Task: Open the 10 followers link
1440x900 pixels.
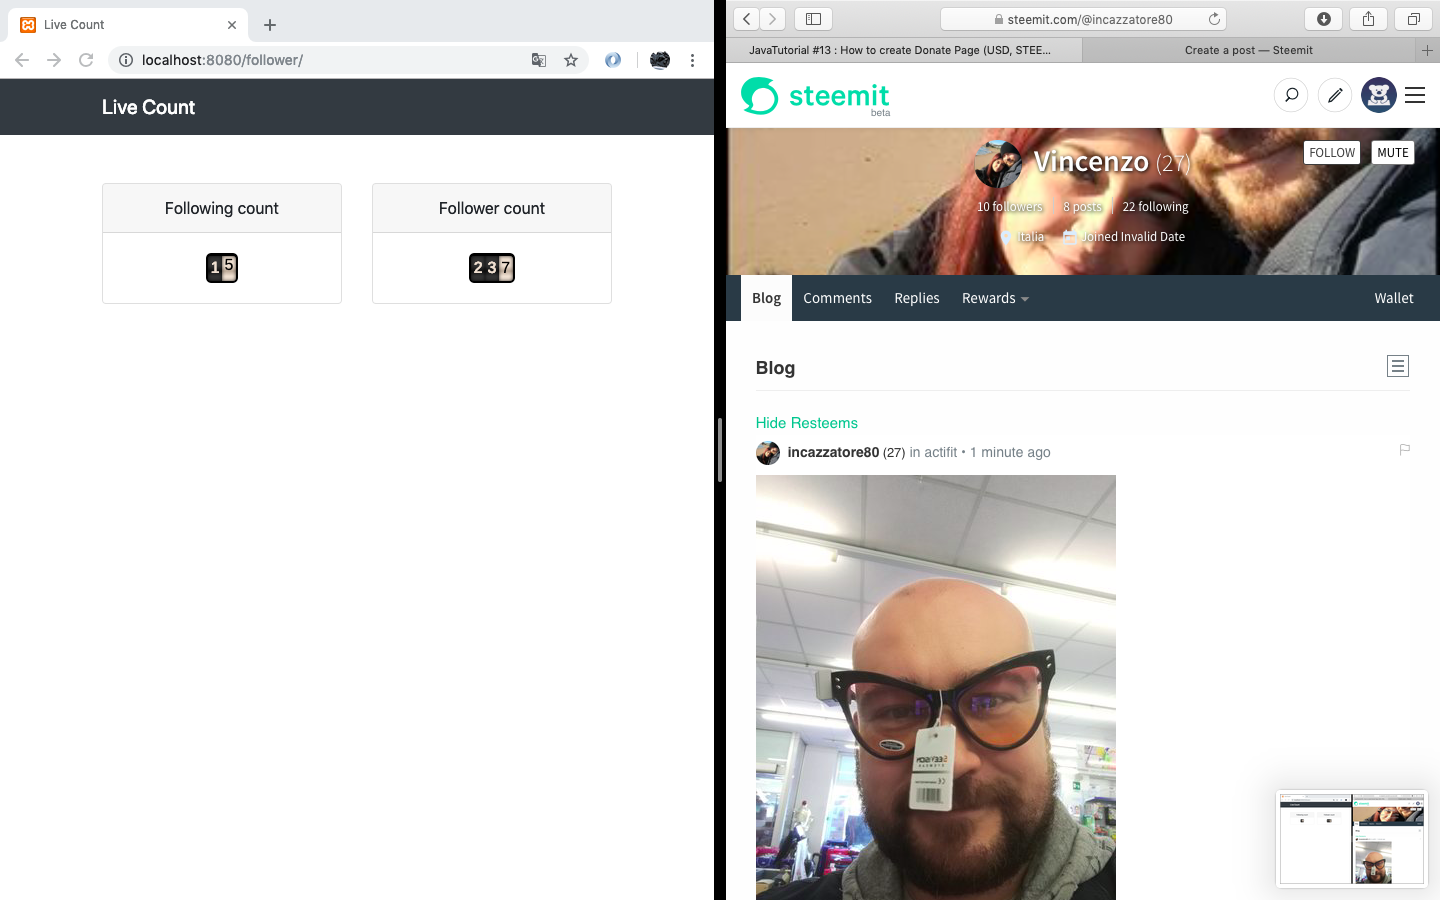Action: click(x=1010, y=207)
